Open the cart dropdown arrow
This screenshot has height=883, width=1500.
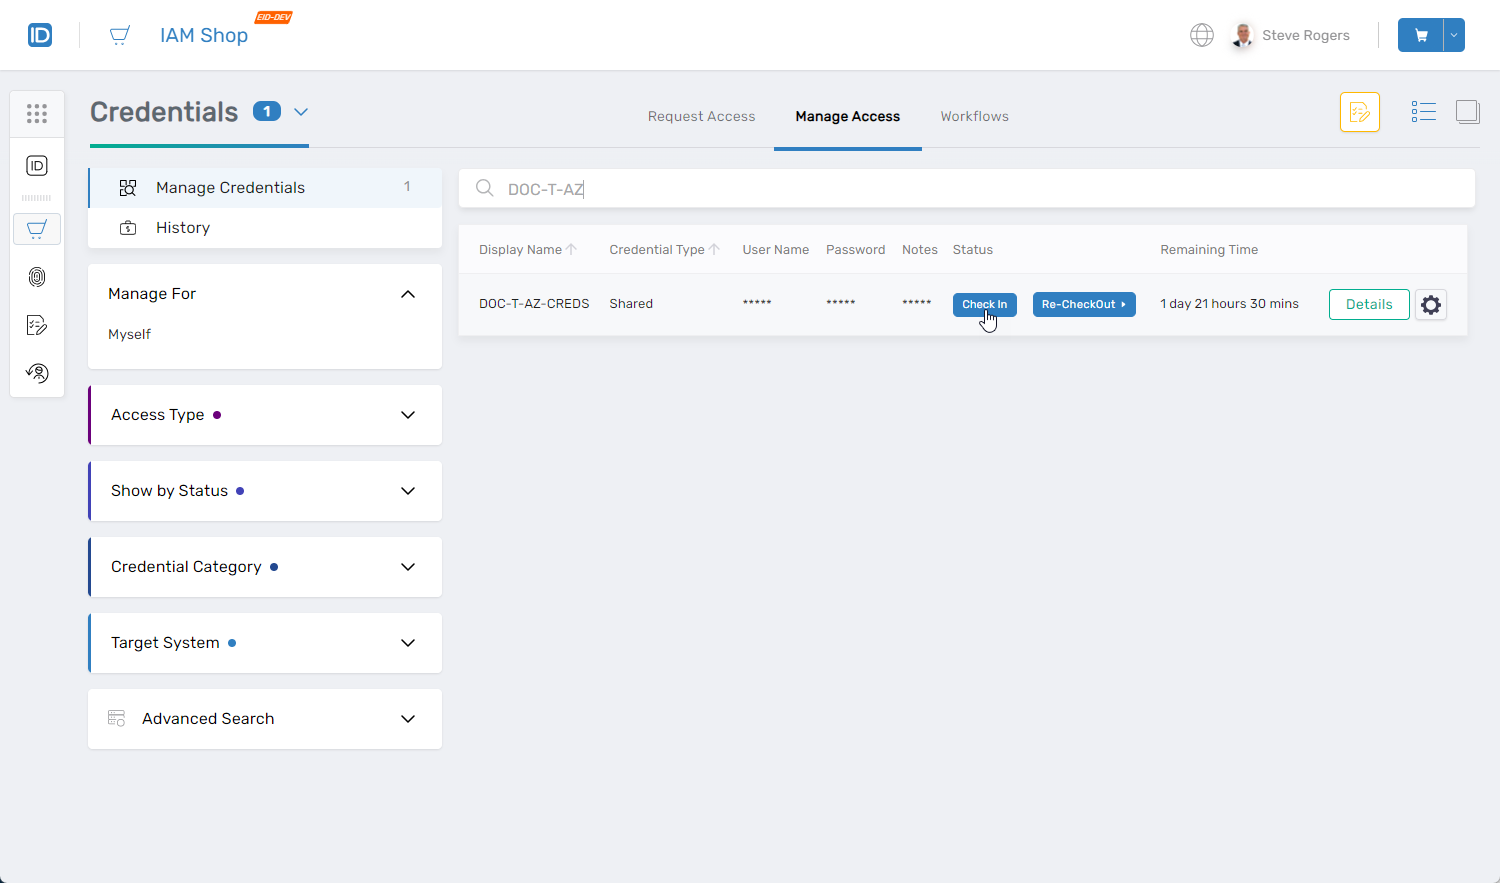click(1454, 35)
